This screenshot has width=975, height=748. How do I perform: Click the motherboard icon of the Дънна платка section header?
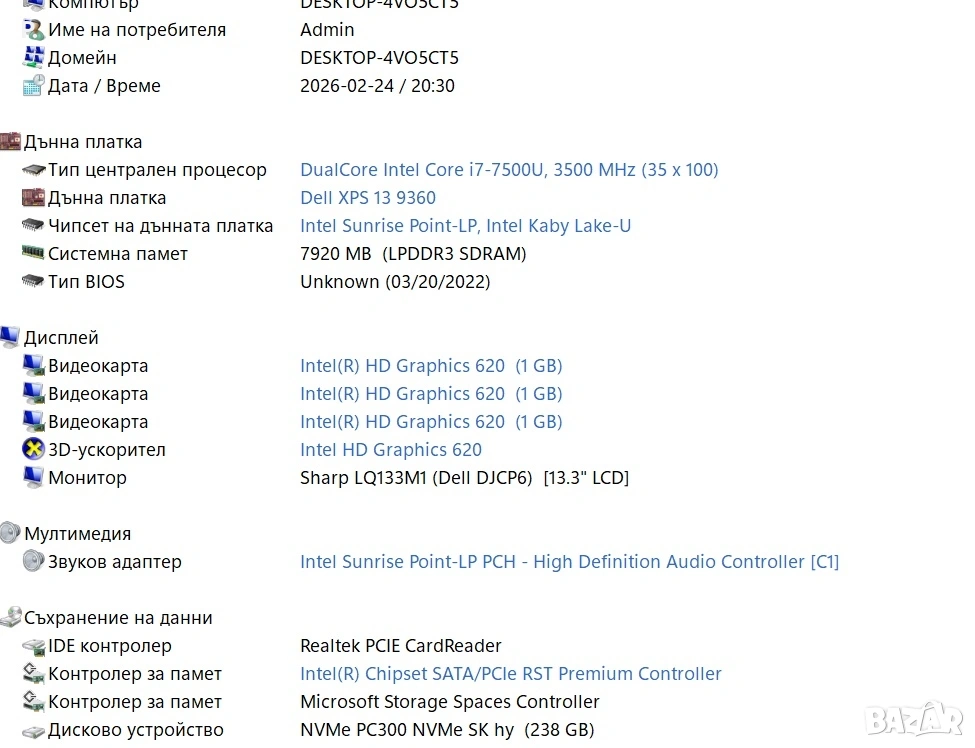coord(10,142)
